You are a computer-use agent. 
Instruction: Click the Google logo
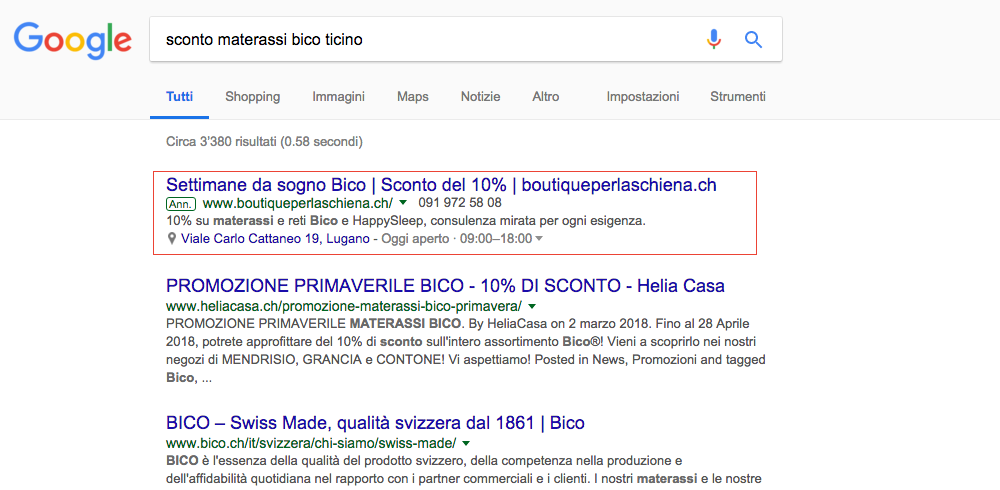(72, 40)
